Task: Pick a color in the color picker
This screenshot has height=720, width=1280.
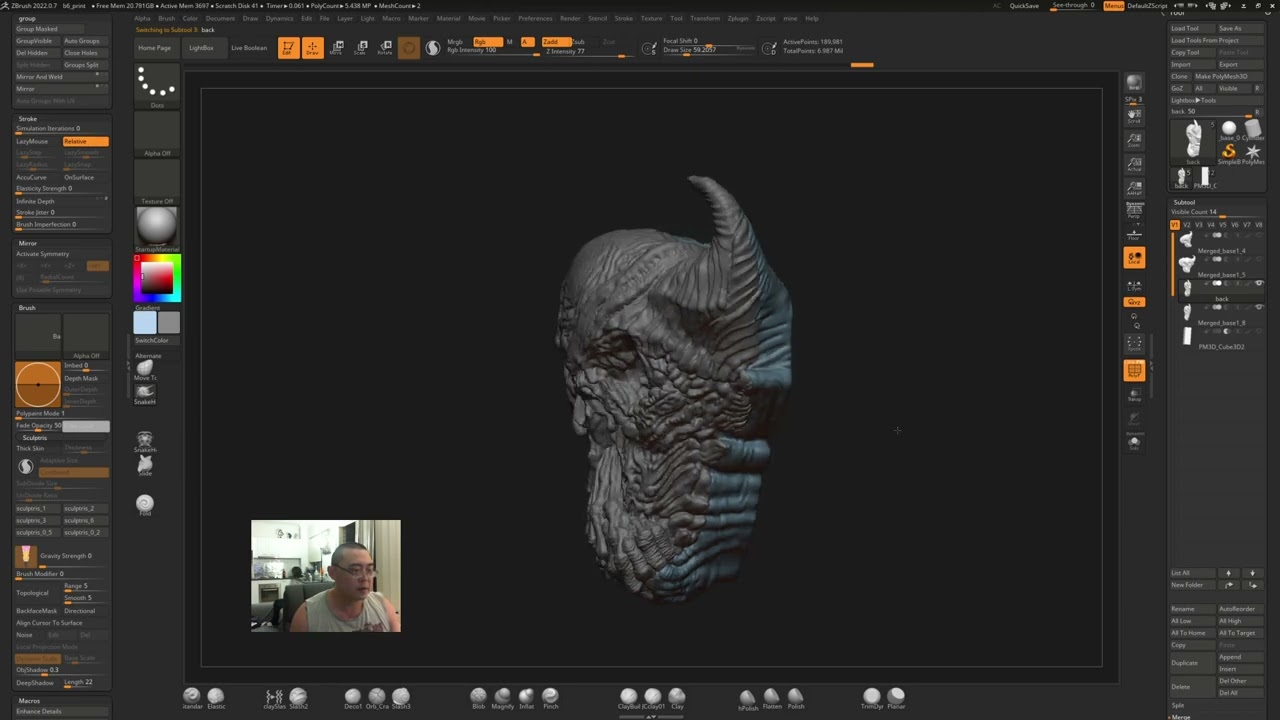Action: 157,277
